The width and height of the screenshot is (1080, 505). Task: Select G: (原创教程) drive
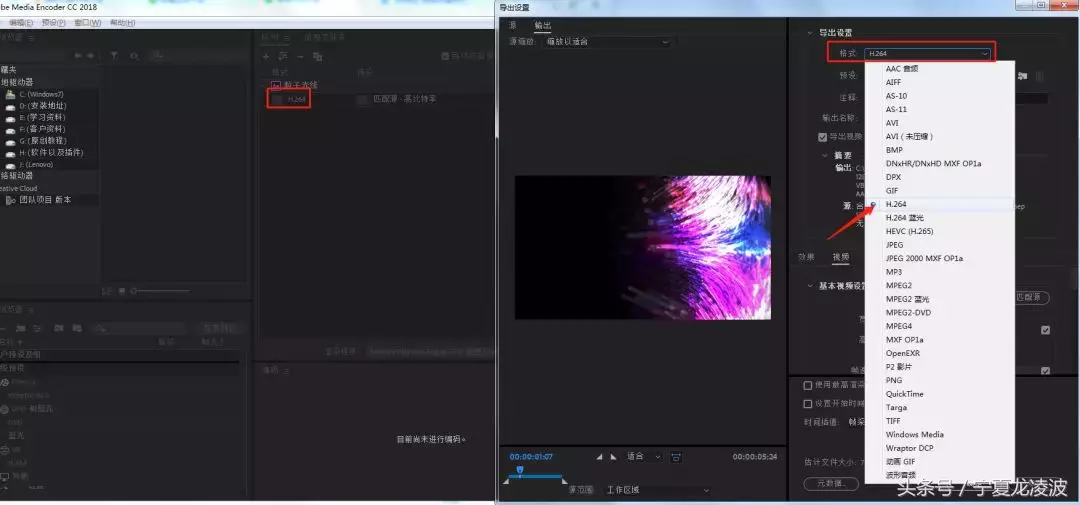(x=41, y=141)
